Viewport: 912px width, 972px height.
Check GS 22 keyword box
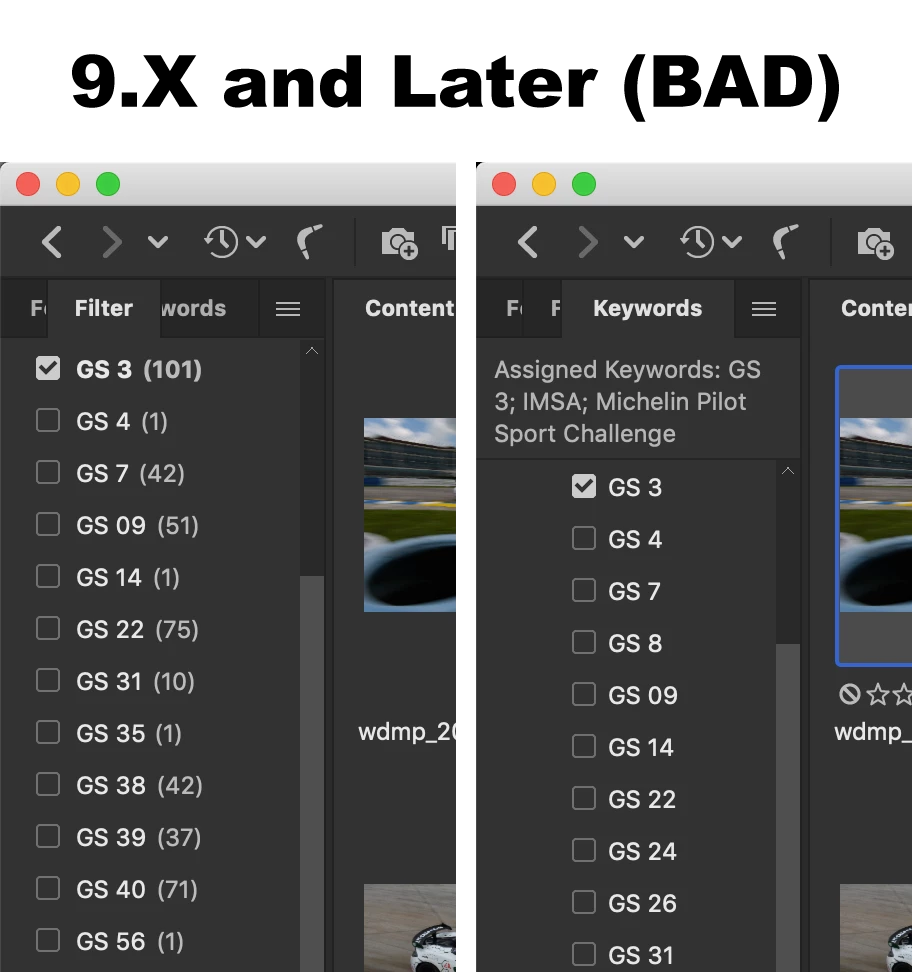point(583,799)
